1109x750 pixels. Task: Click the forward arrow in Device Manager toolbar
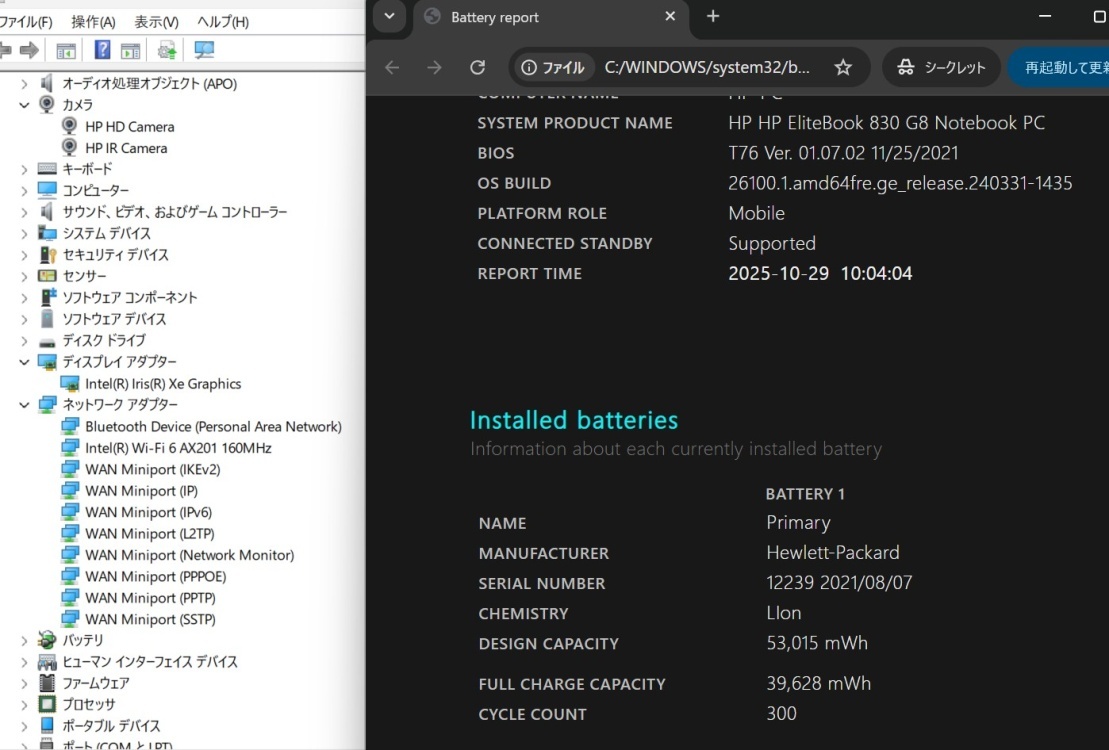29,50
